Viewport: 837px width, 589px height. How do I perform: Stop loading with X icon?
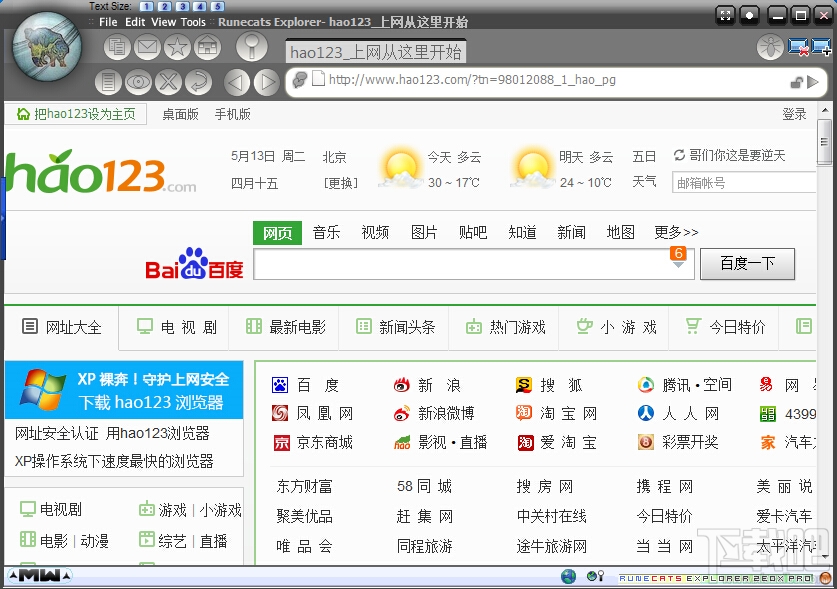click(168, 82)
